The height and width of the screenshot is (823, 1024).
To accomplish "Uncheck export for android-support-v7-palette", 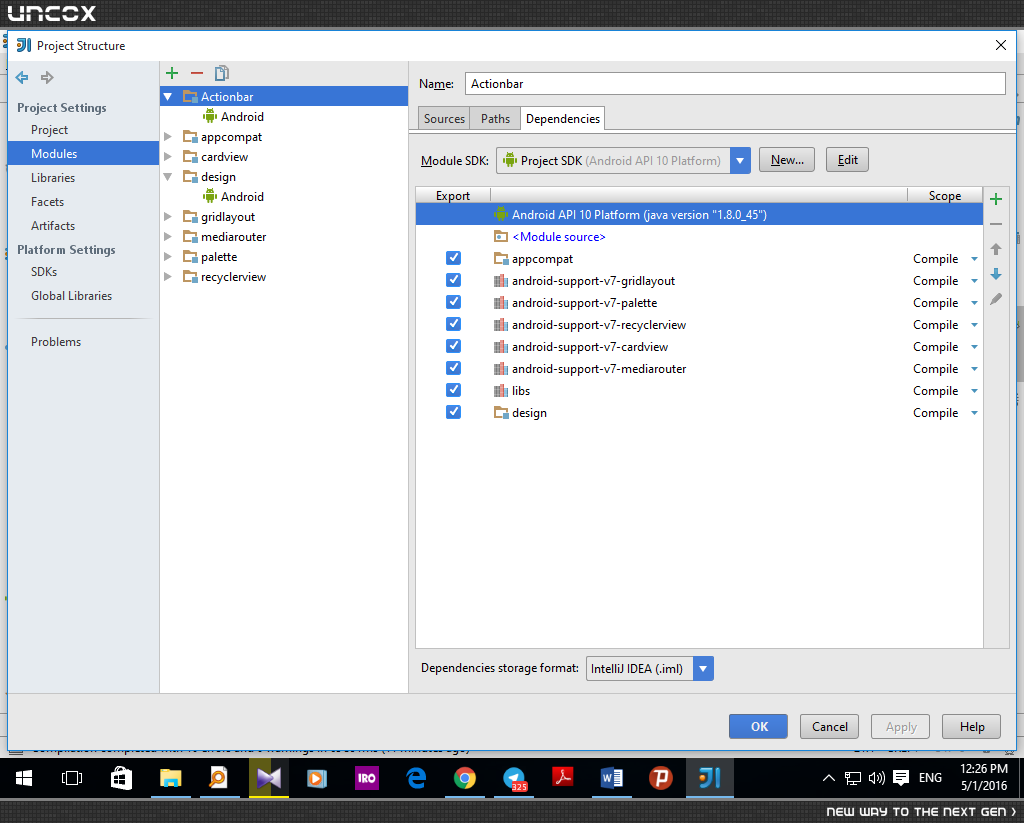I will 453,302.
